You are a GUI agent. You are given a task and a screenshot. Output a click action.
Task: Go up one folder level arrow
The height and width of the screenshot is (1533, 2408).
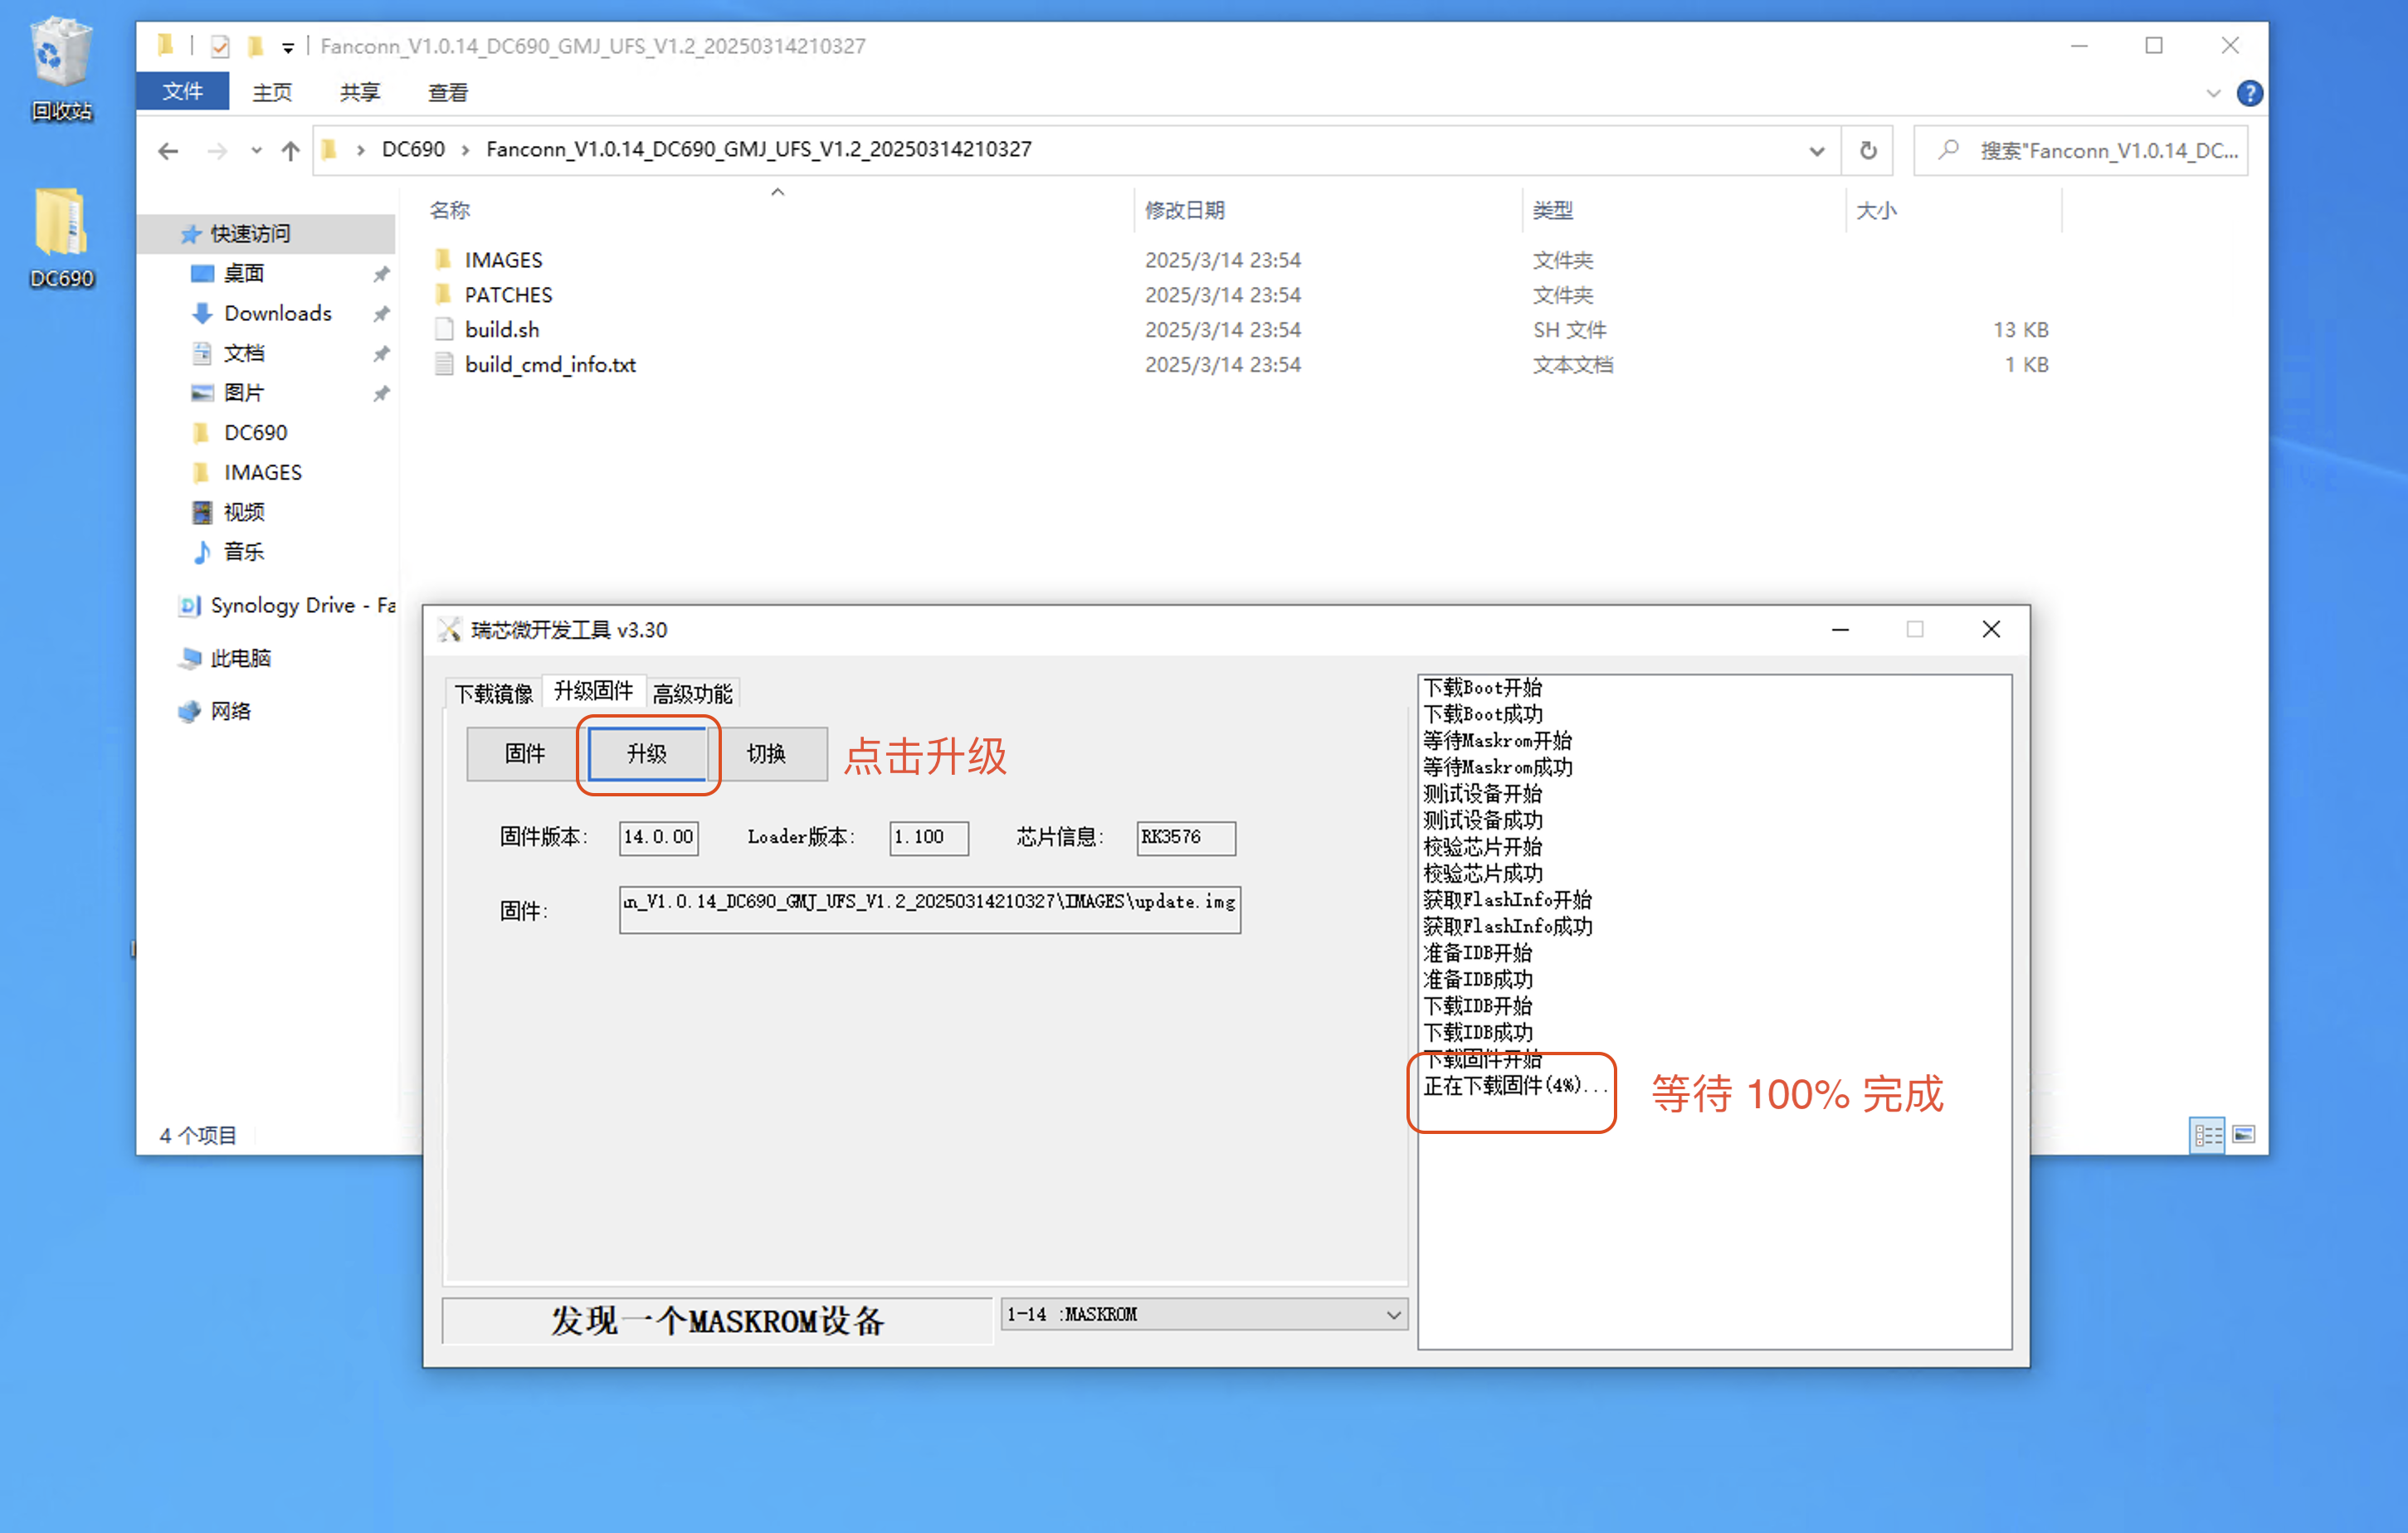tap(290, 151)
